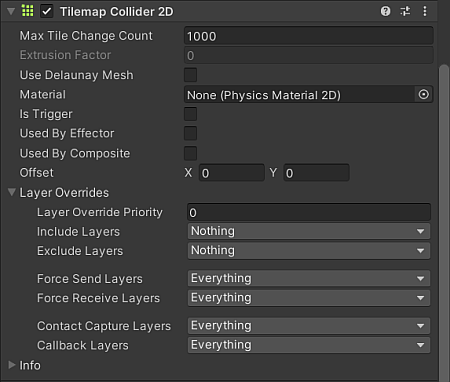450x382 pixels.
Task: Click the Extrusion Factor label
Action: pyautogui.click(x=65, y=55)
